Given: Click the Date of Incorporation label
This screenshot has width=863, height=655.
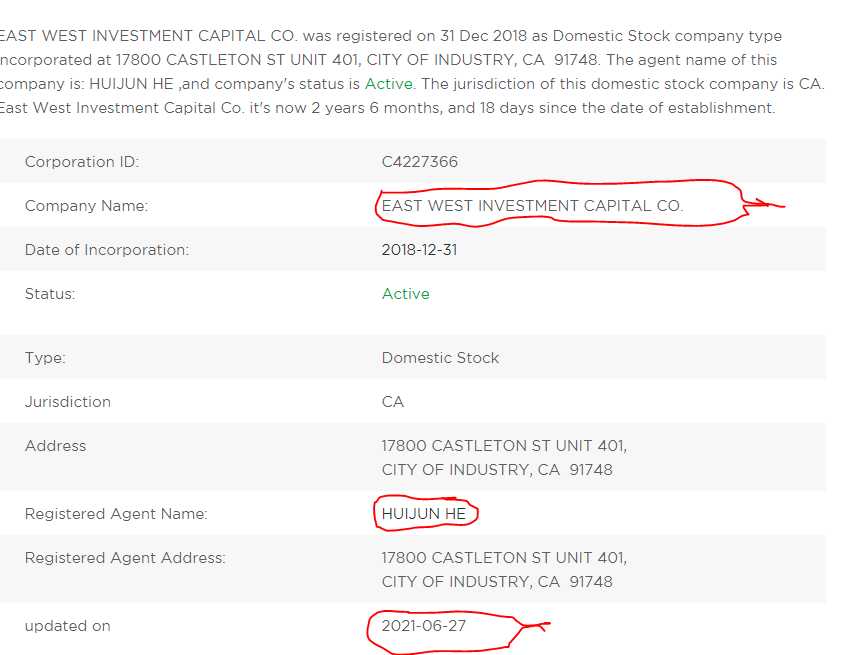Looking at the screenshot, I should (107, 250).
